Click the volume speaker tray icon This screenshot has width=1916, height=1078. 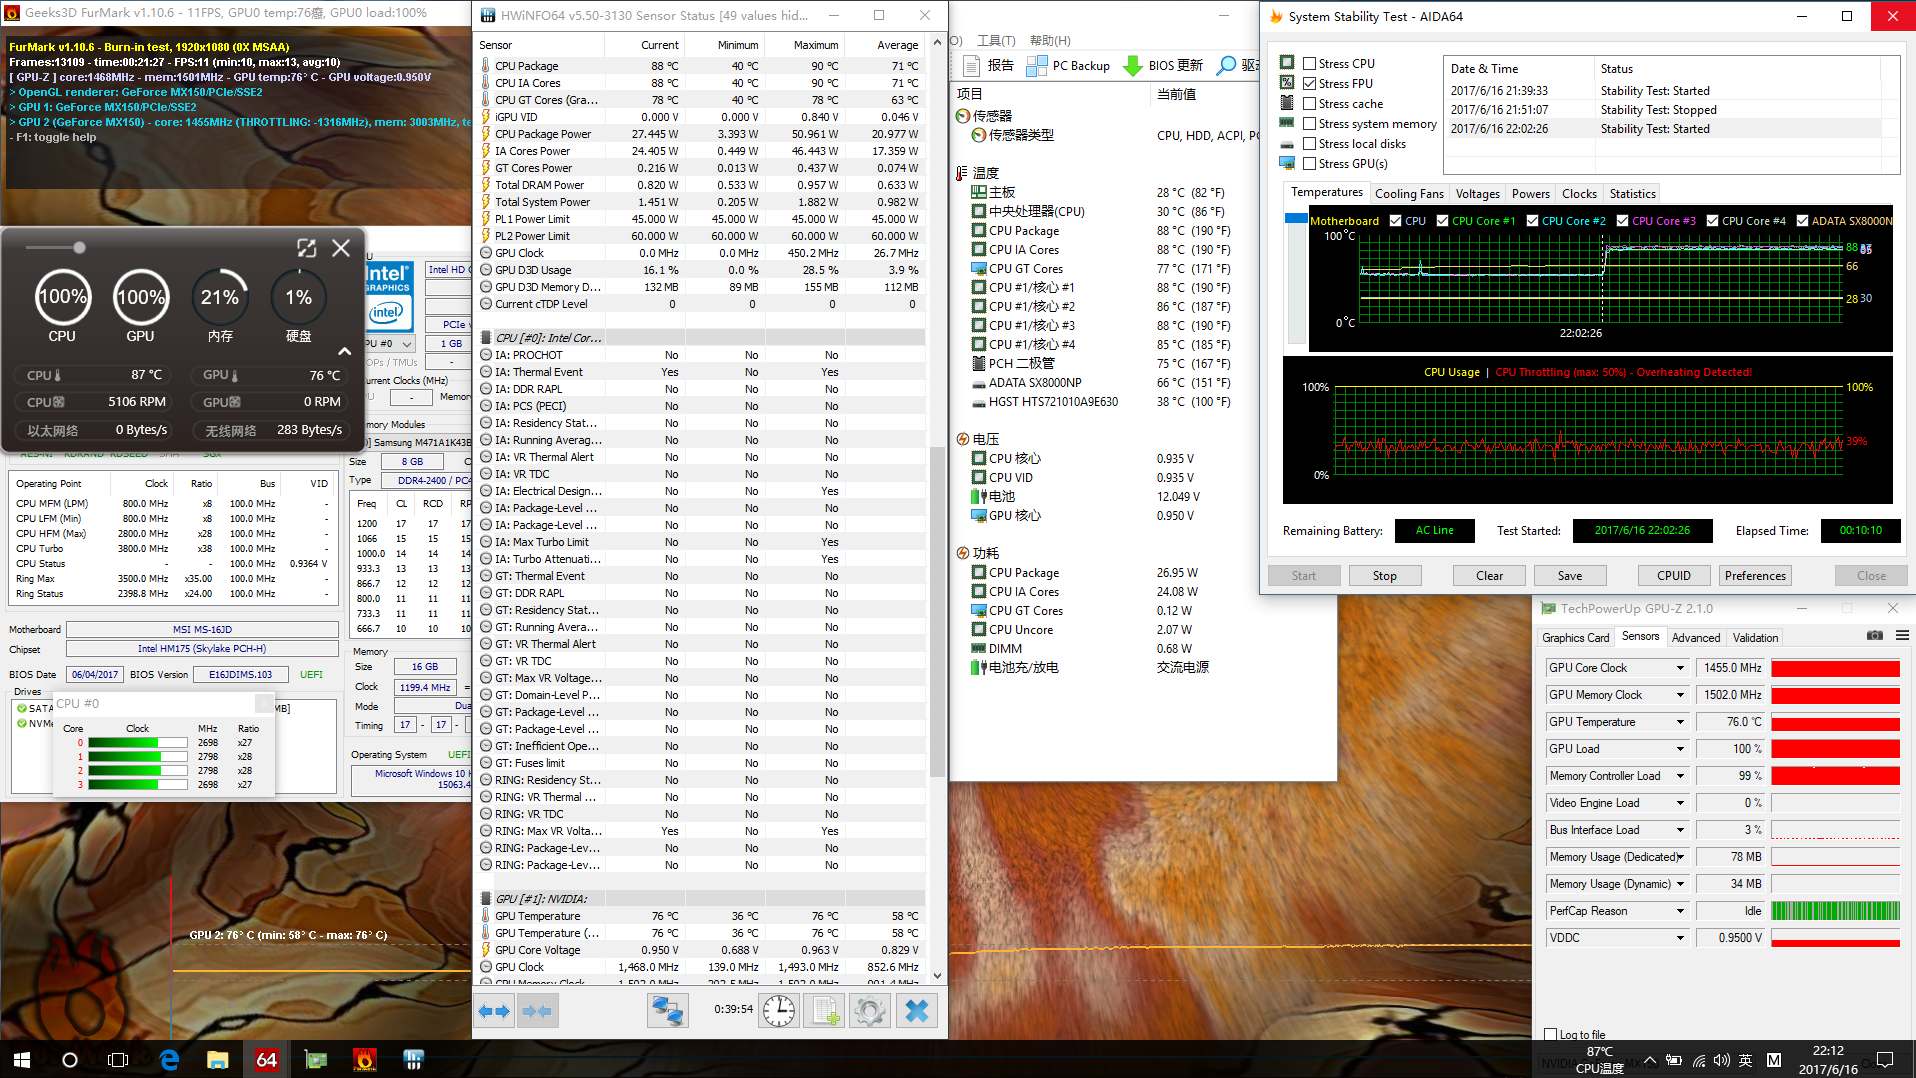pyautogui.click(x=1721, y=1060)
